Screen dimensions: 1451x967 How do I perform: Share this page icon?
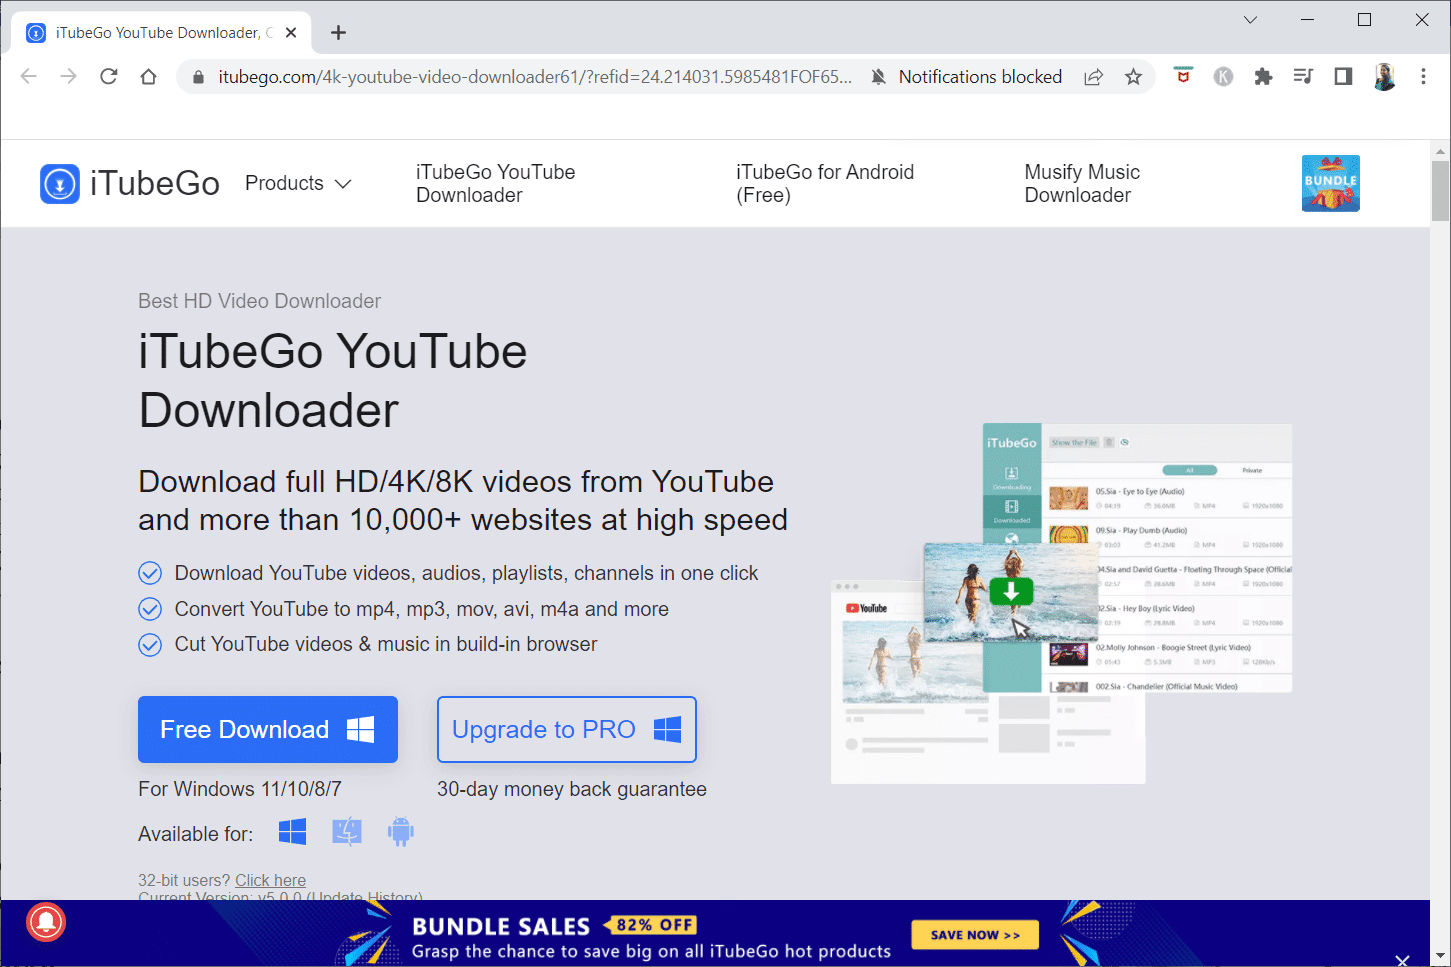tap(1093, 77)
